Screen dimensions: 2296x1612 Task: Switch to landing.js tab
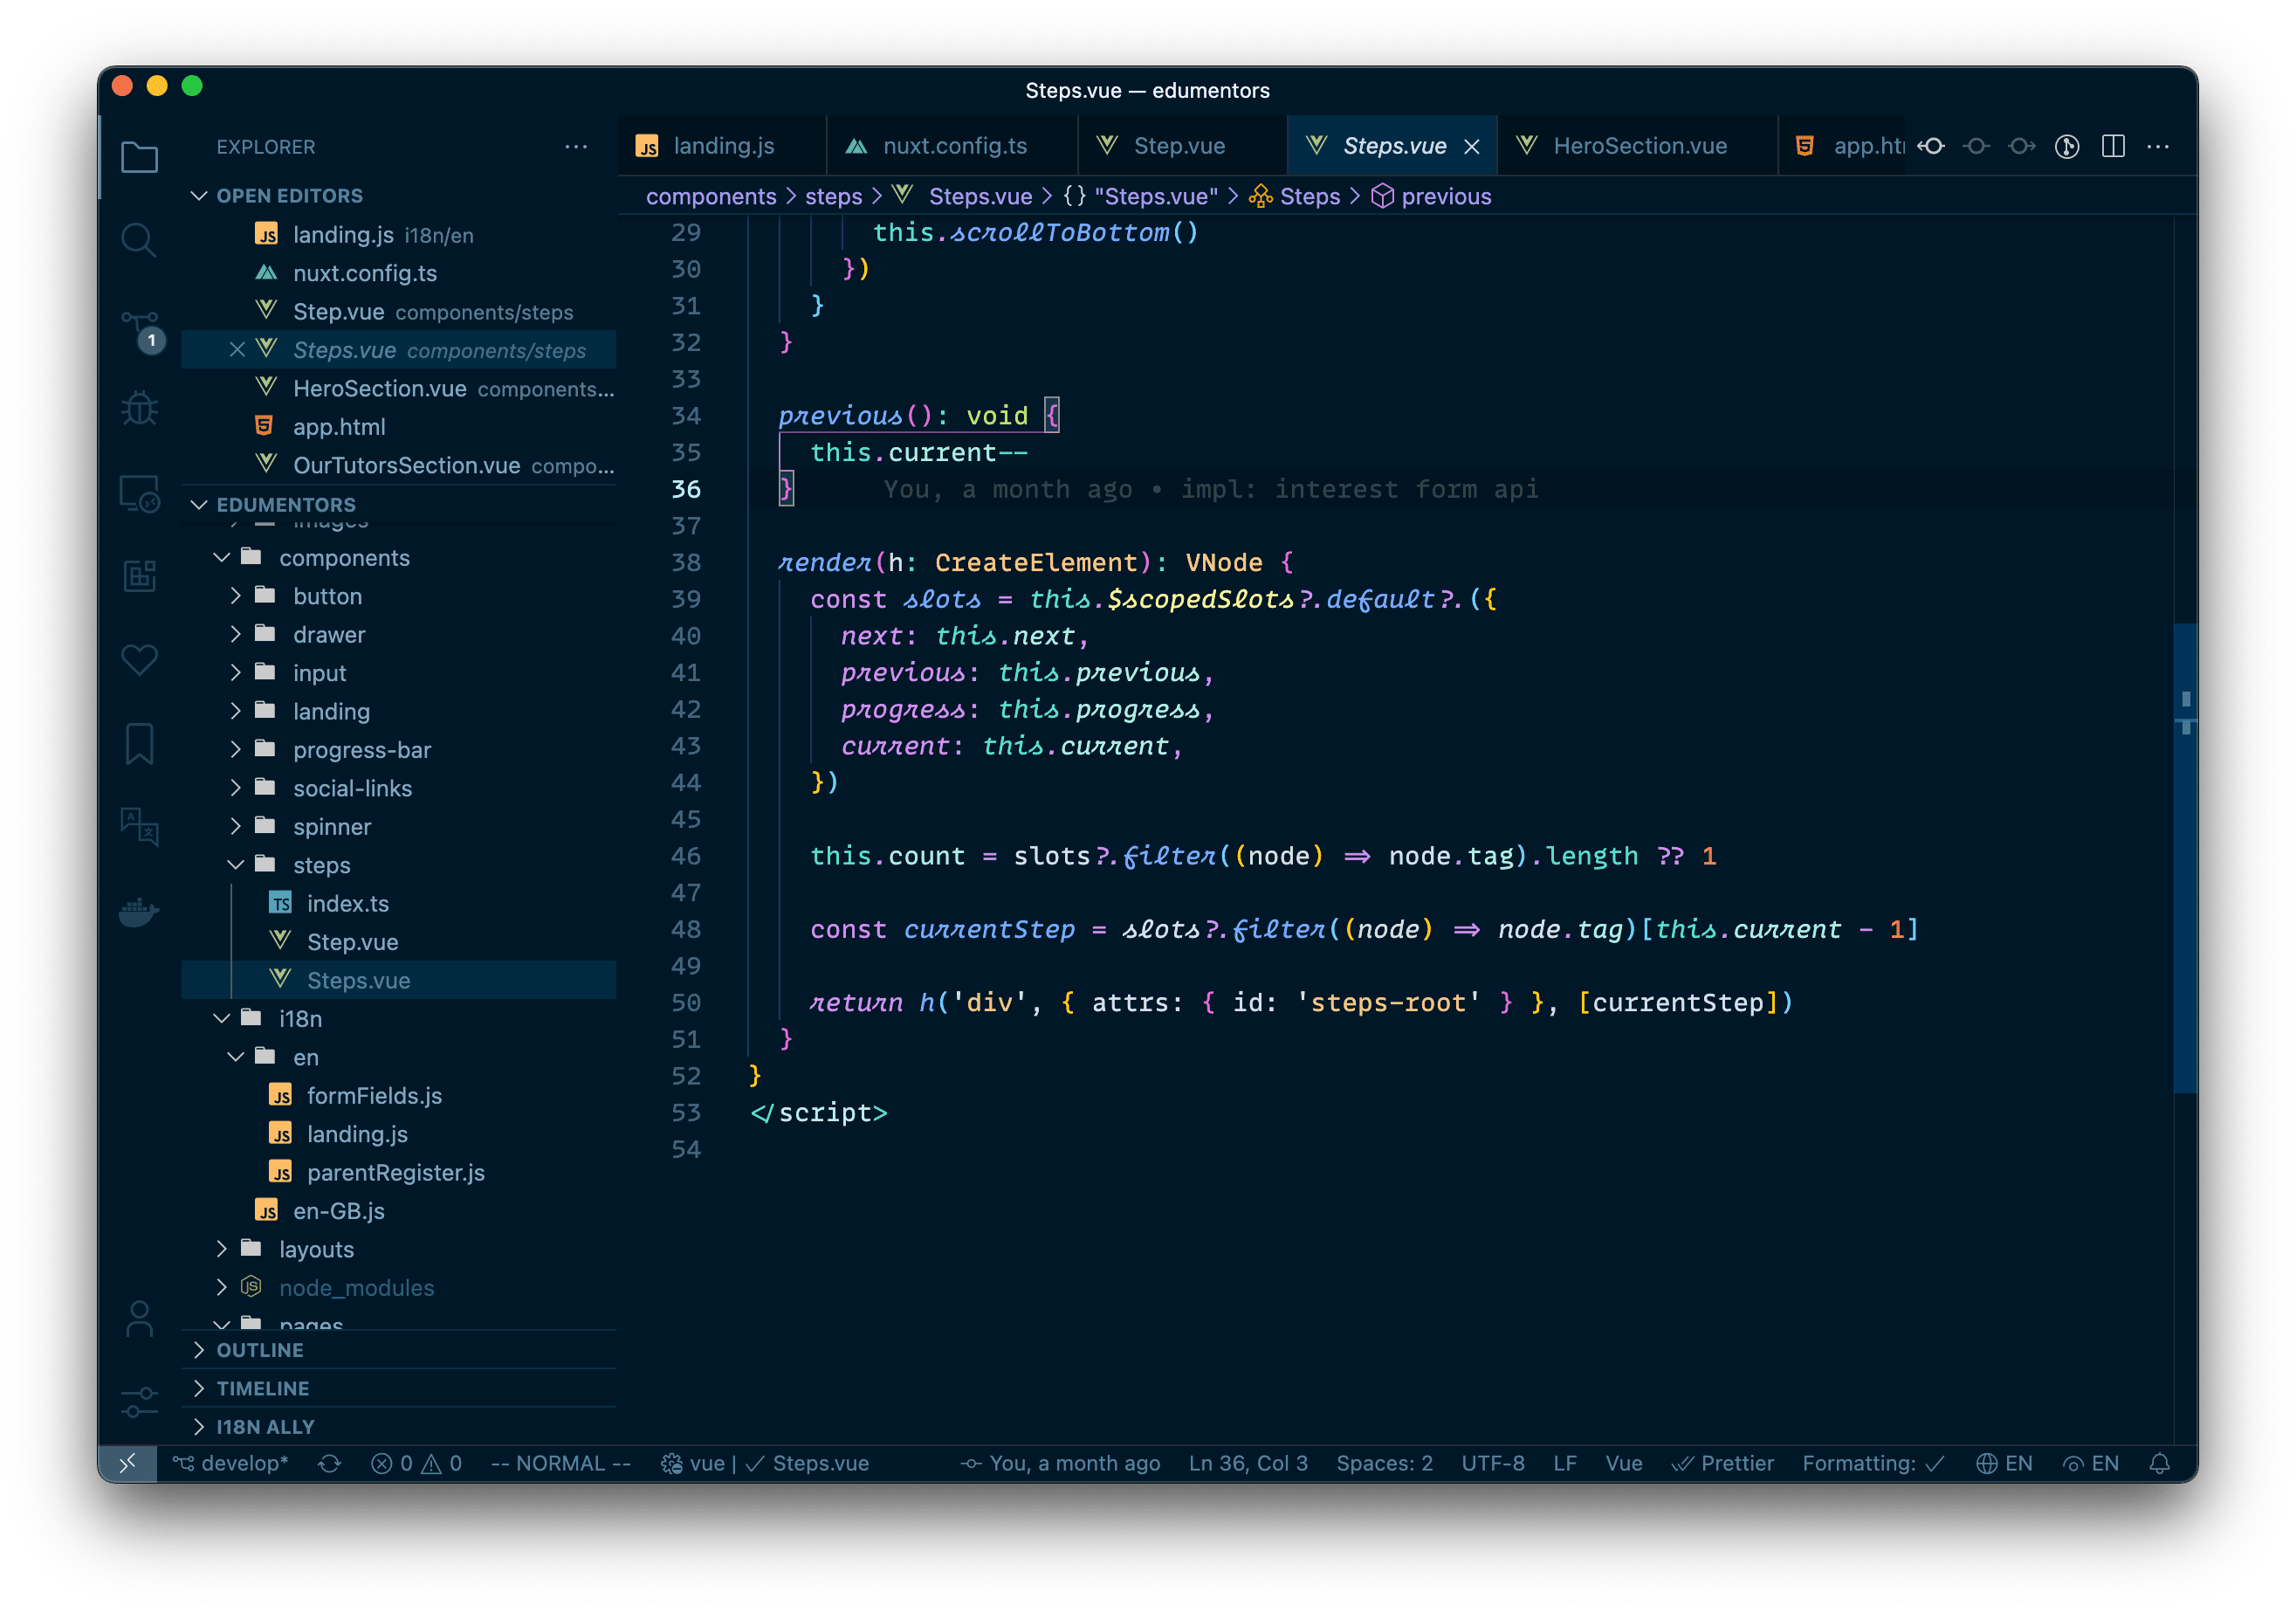(x=721, y=146)
